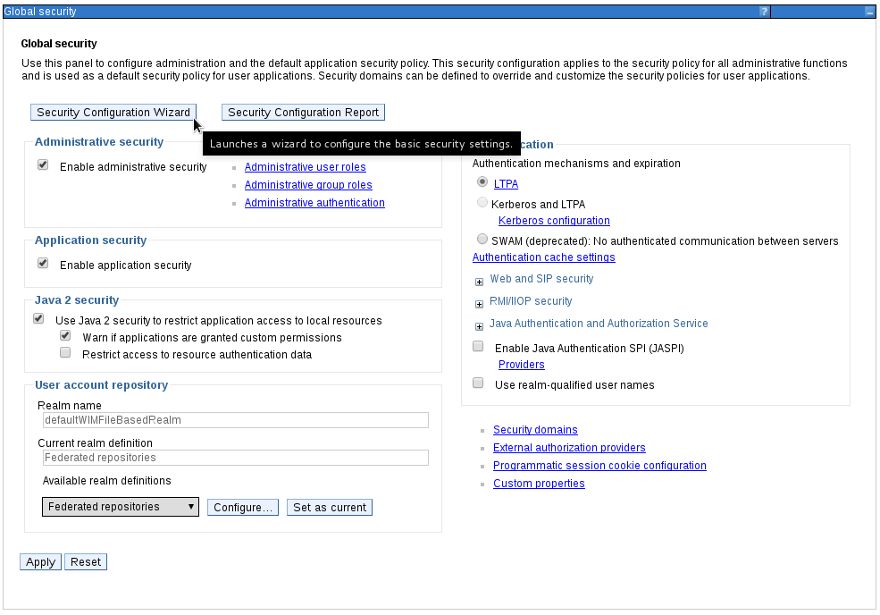
Task: Open Kerberos configuration link
Action: tap(554, 221)
